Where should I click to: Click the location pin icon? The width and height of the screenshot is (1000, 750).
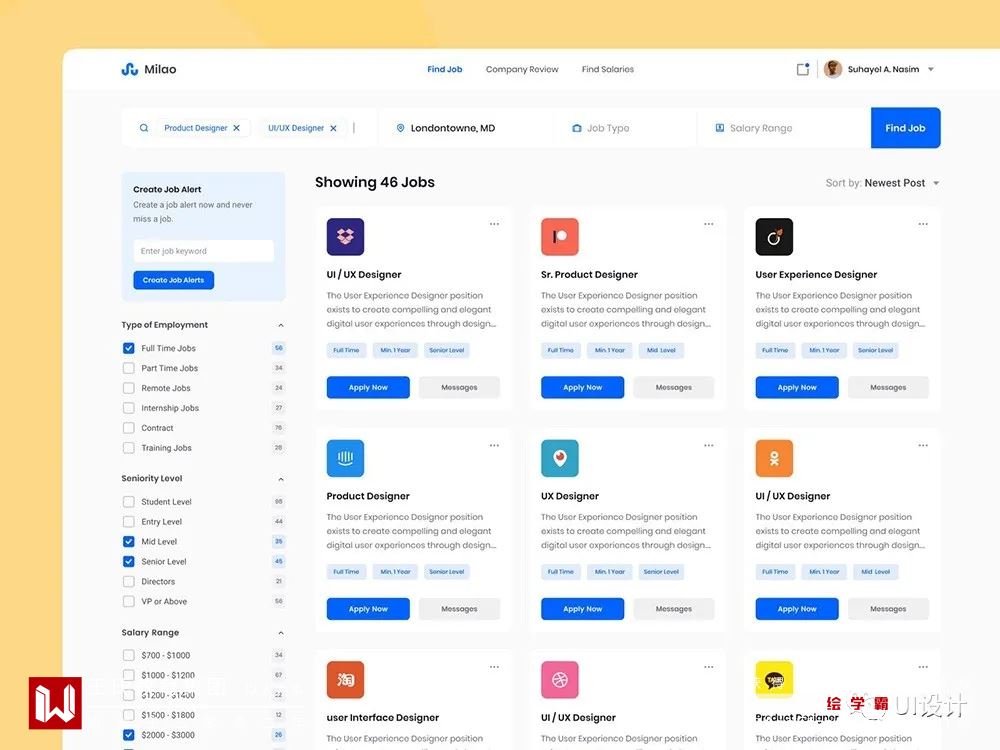tap(401, 128)
